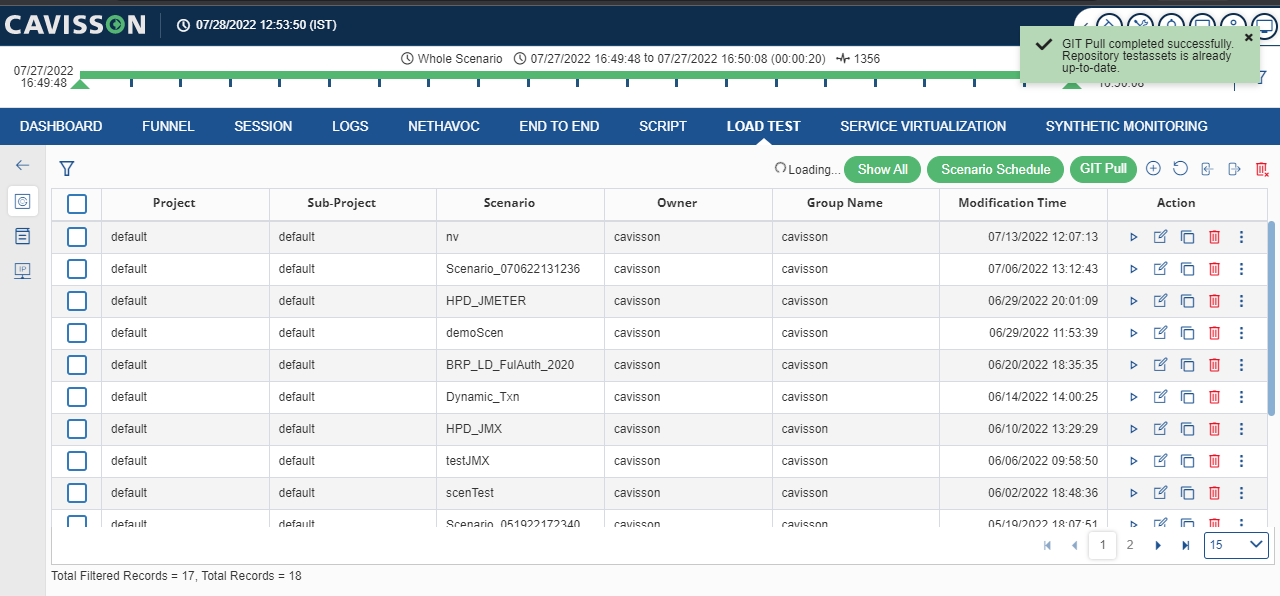1280x596 pixels.
Task: Click the GIT Pull button
Action: click(x=1103, y=169)
